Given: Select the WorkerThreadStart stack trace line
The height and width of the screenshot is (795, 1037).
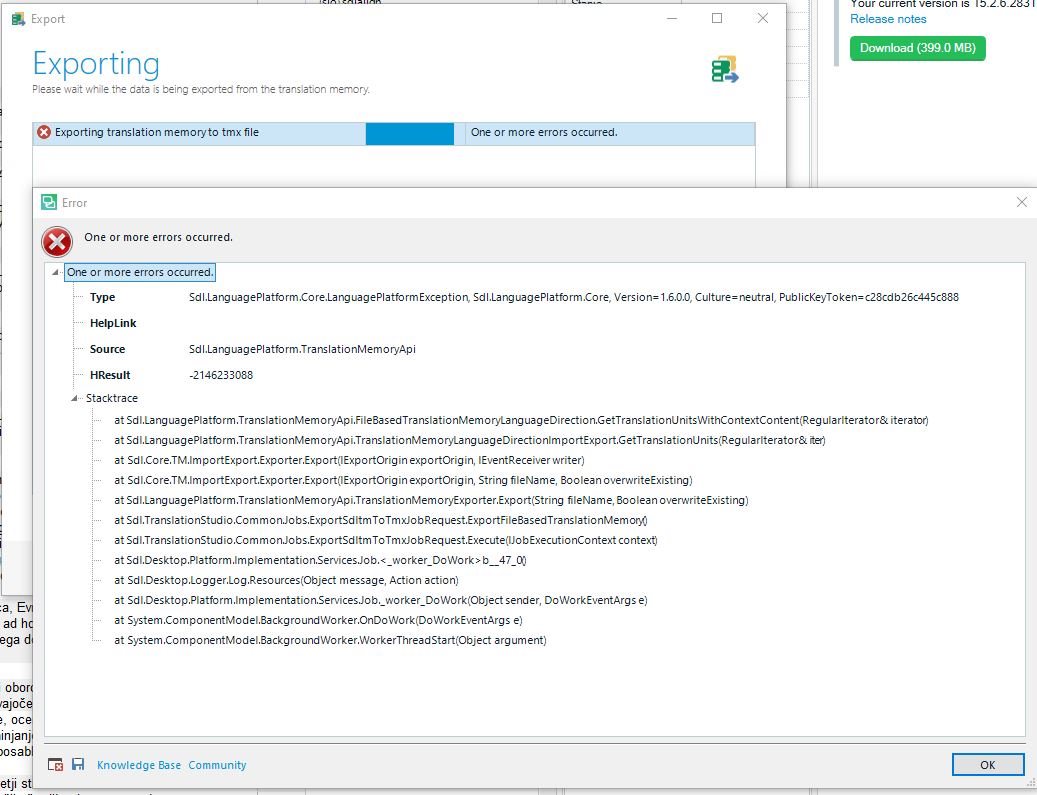Looking at the screenshot, I should tap(330, 640).
